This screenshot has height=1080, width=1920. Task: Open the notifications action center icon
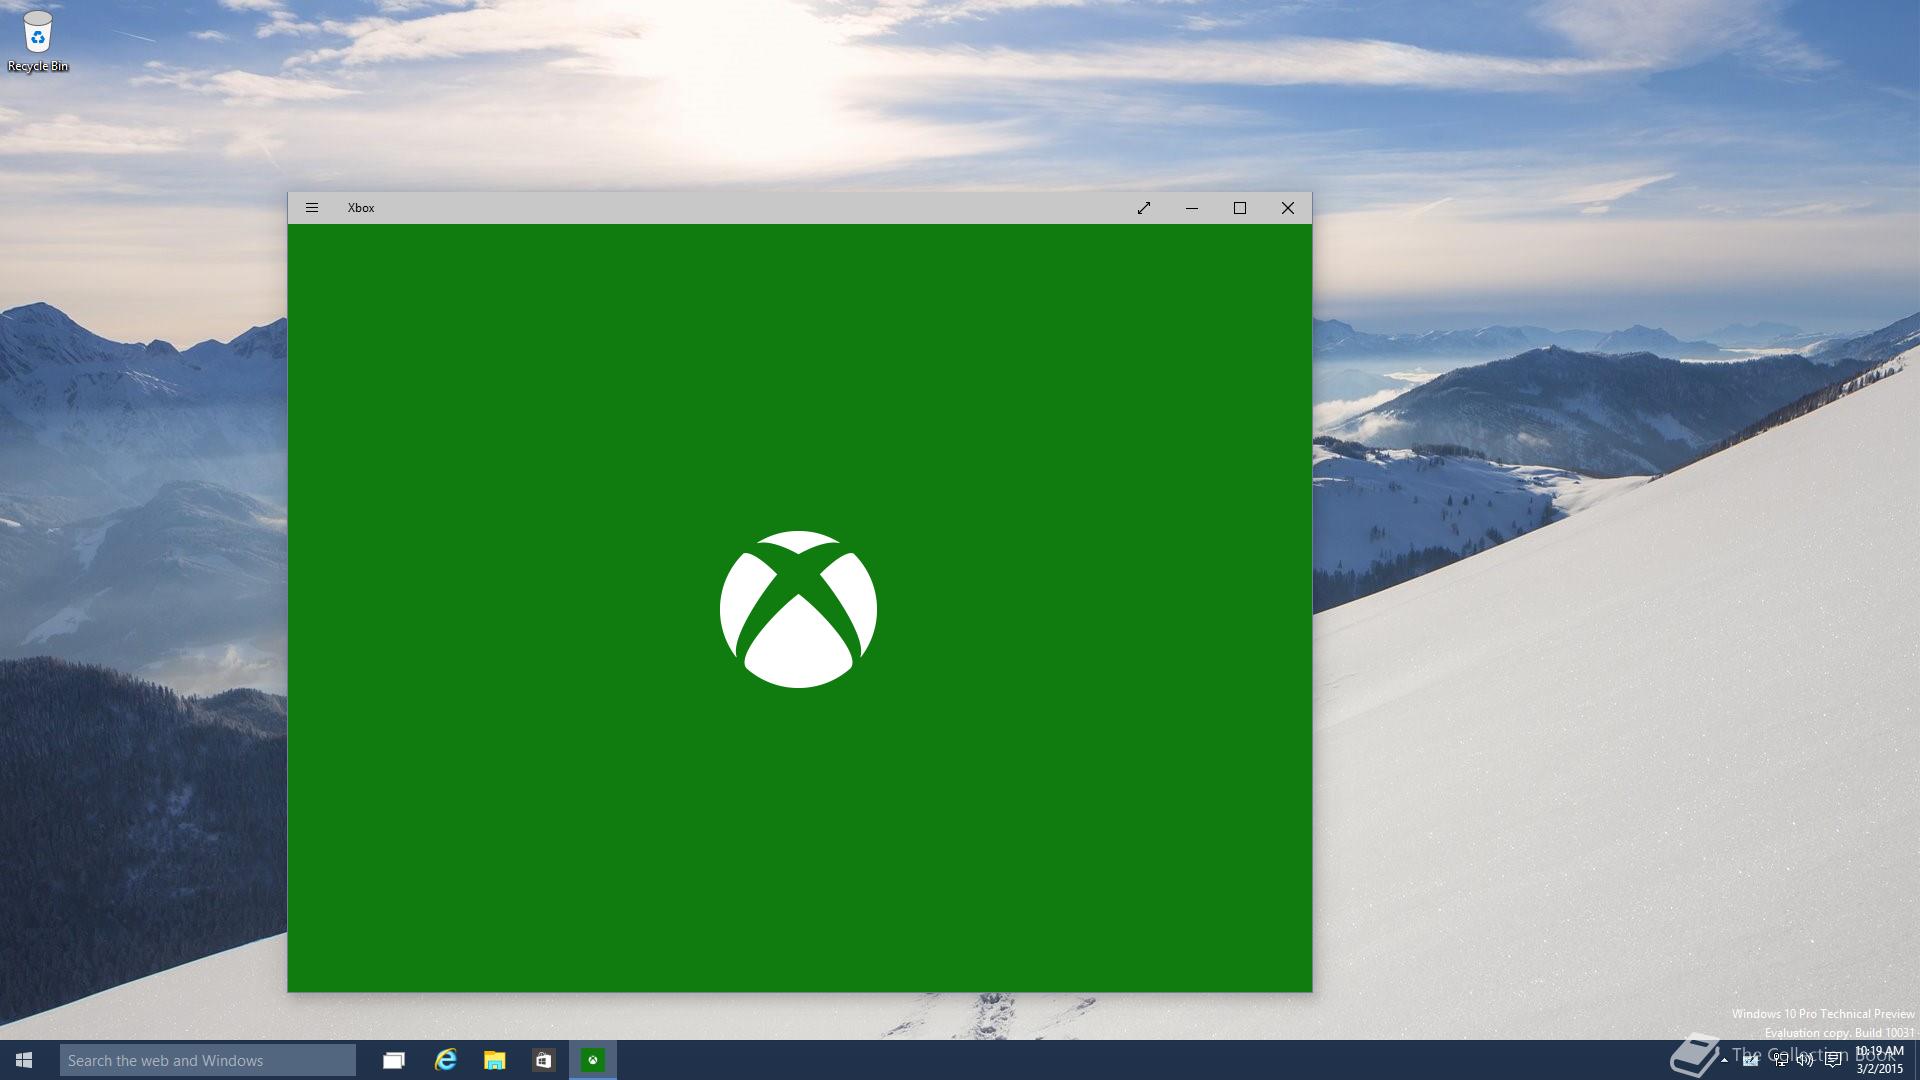tap(1833, 1061)
